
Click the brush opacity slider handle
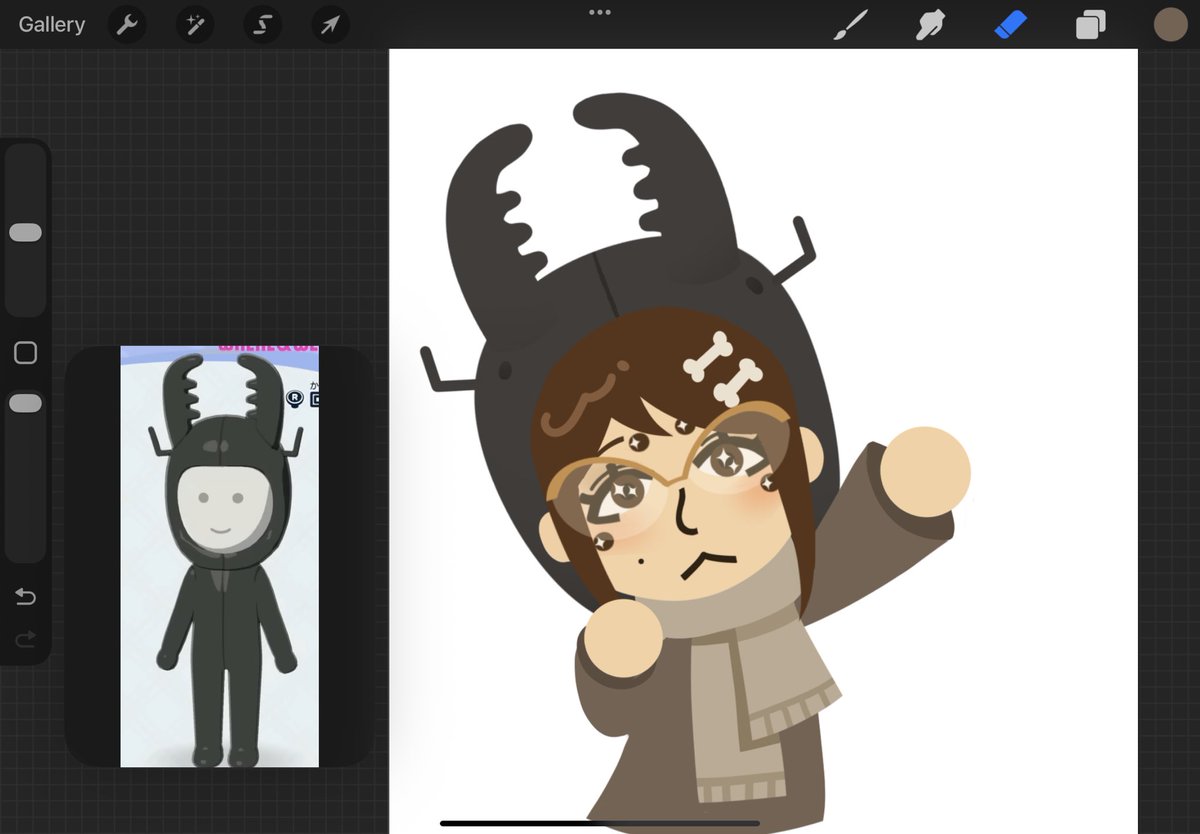(x=25, y=404)
